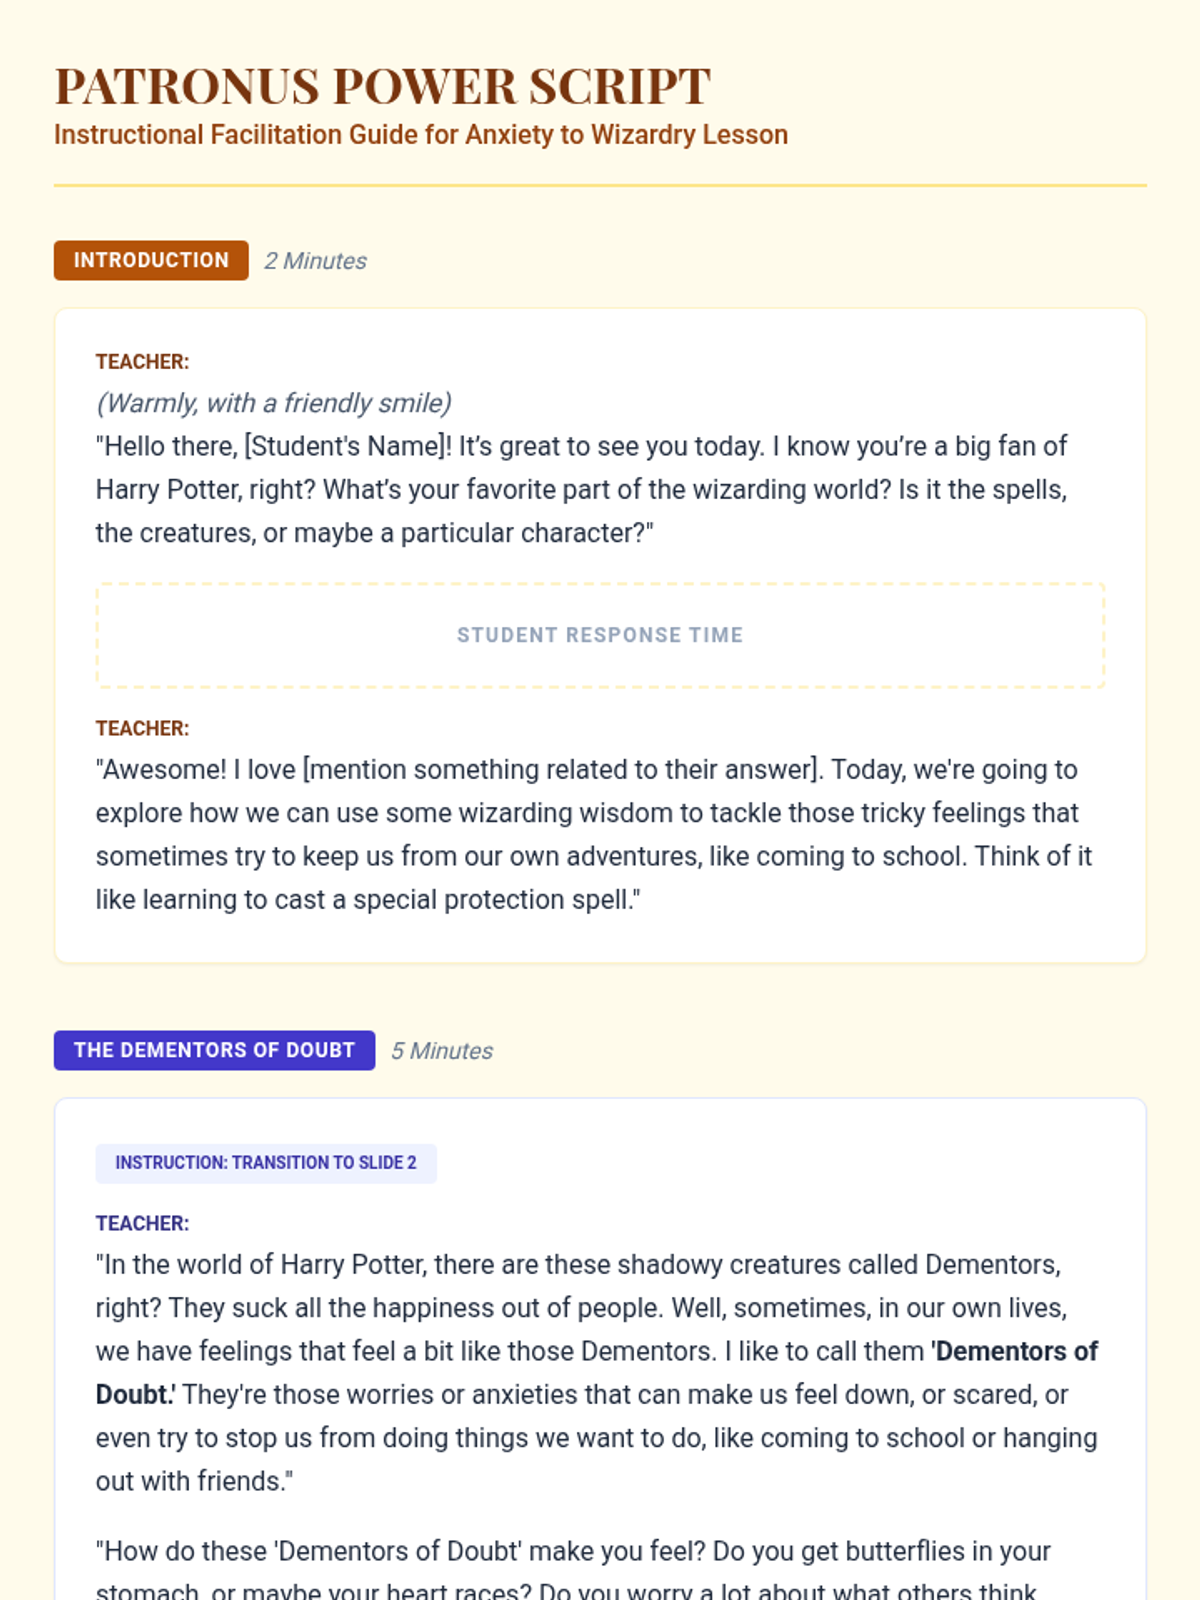
Task: Click the yellow divider line under the header
Action: click(x=600, y=185)
